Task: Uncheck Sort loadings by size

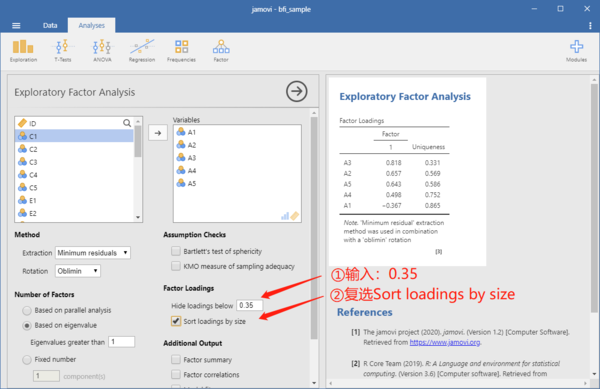Action: click(x=176, y=321)
